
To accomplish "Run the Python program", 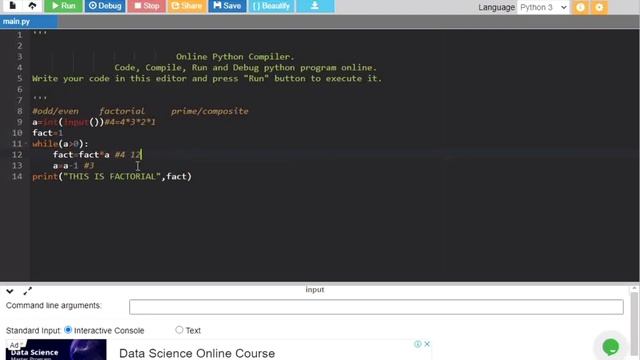I will (64, 6).
